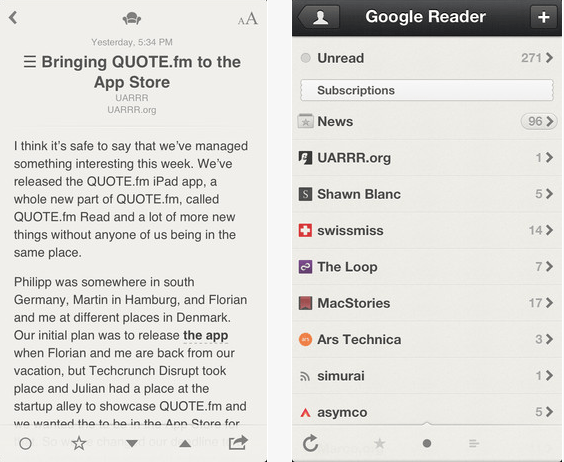
Task: Tap the Shawn Blanc favicon
Action: point(305,194)
